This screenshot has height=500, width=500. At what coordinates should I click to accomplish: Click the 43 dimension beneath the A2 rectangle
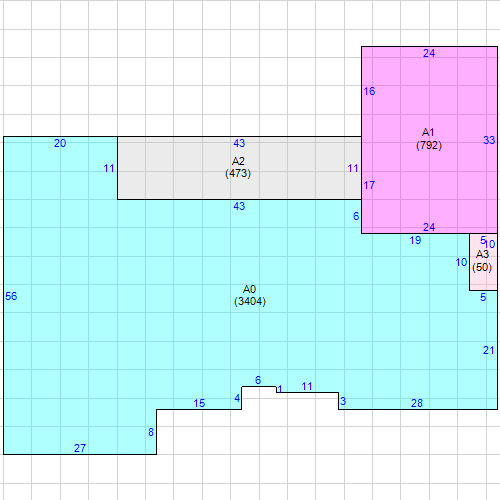239,206
